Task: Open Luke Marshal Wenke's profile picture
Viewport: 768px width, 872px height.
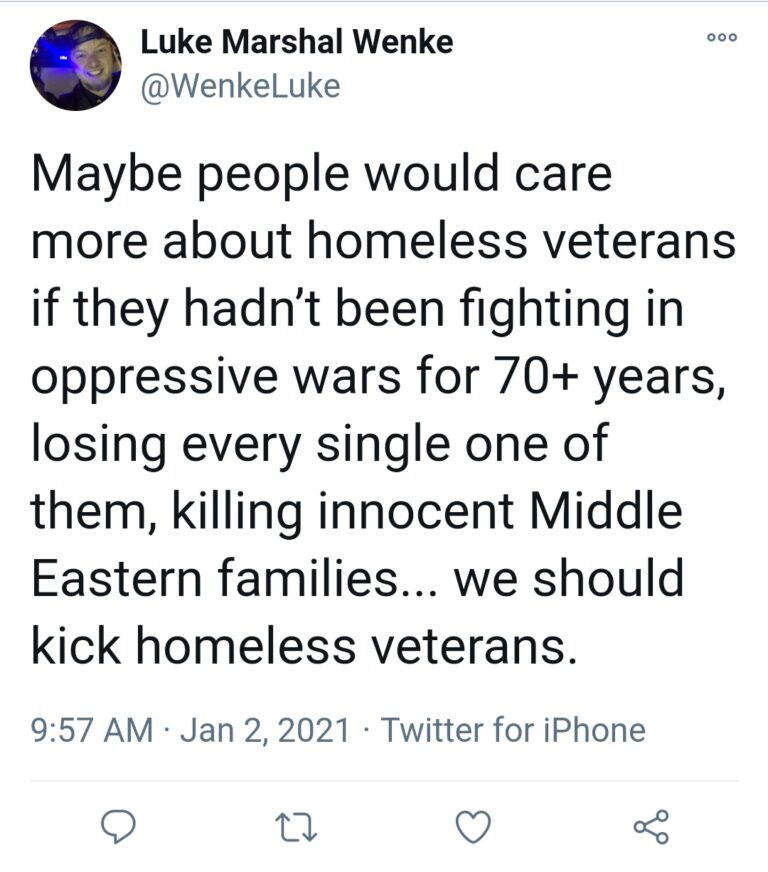Action: (x=75, y=65)
